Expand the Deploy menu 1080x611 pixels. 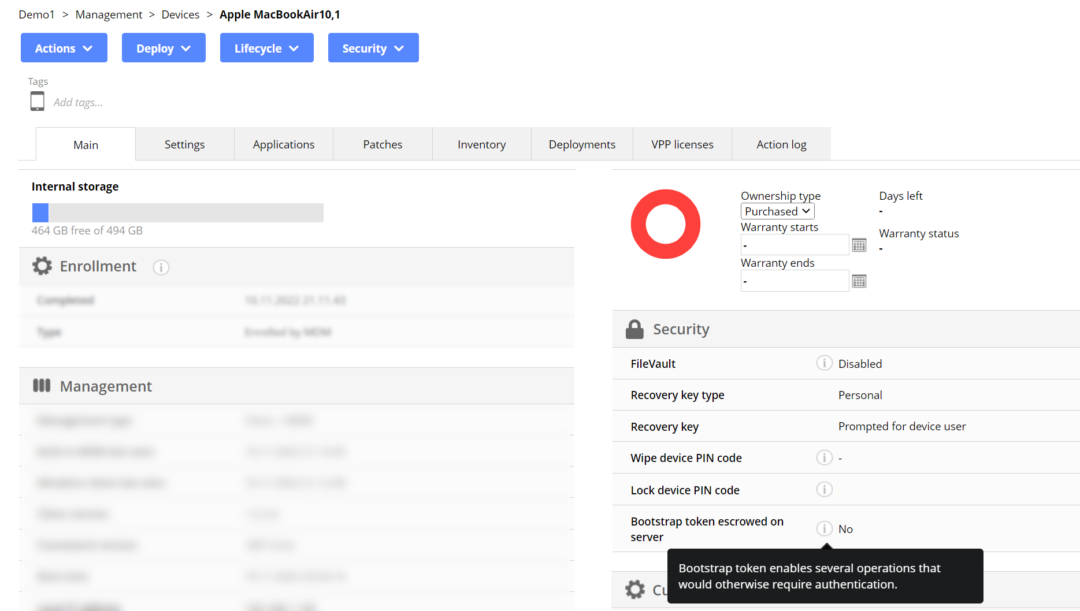[x=163, y=47]
